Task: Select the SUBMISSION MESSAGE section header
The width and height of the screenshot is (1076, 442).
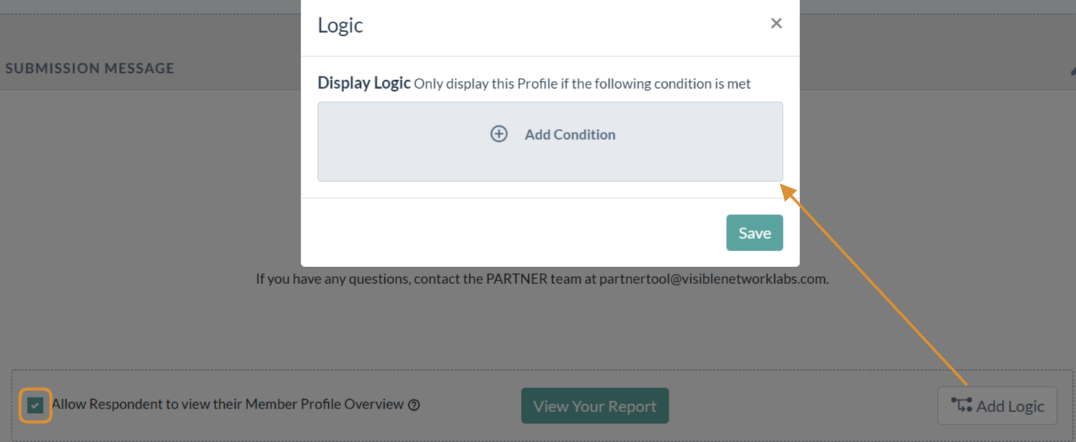Action: (90, 69)
